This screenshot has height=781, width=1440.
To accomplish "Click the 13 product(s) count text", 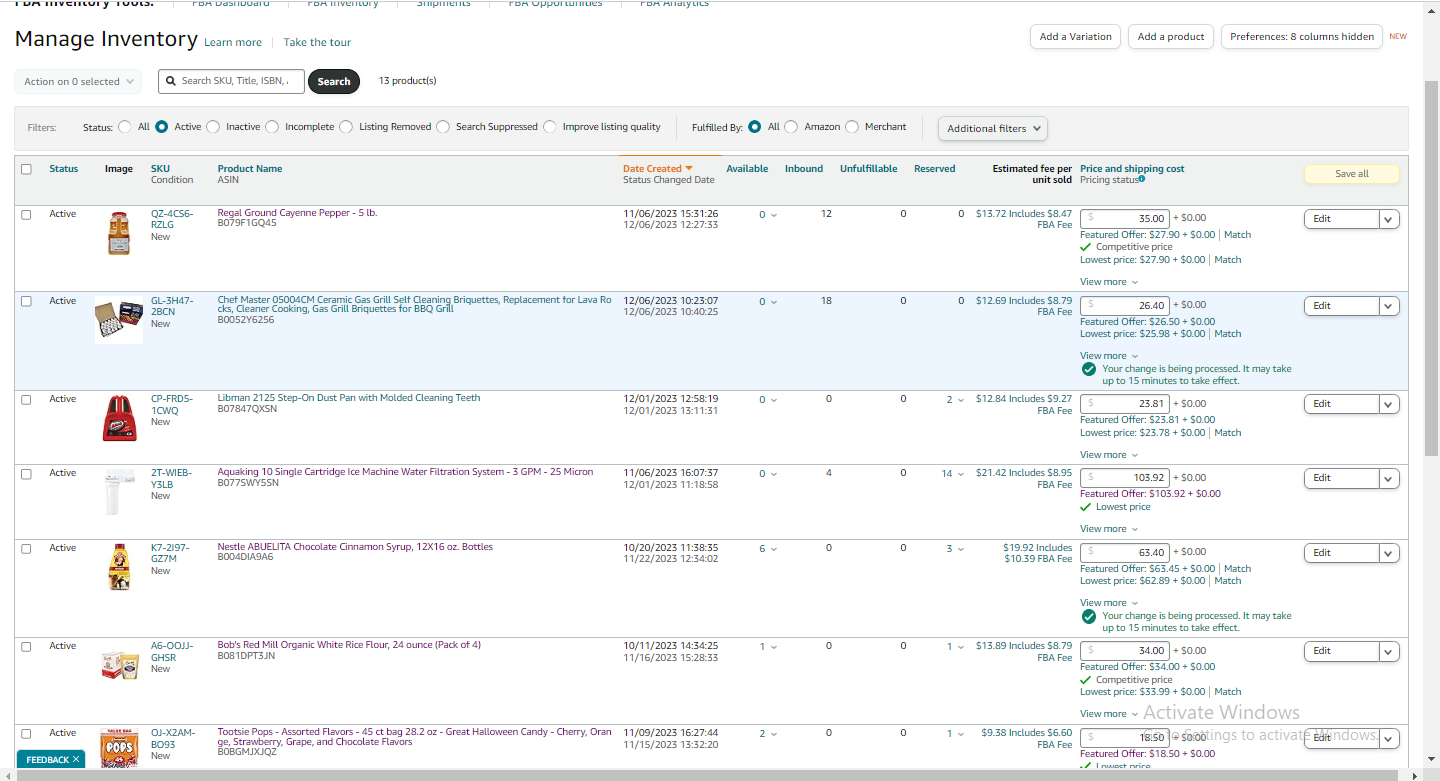I will 408,81.
